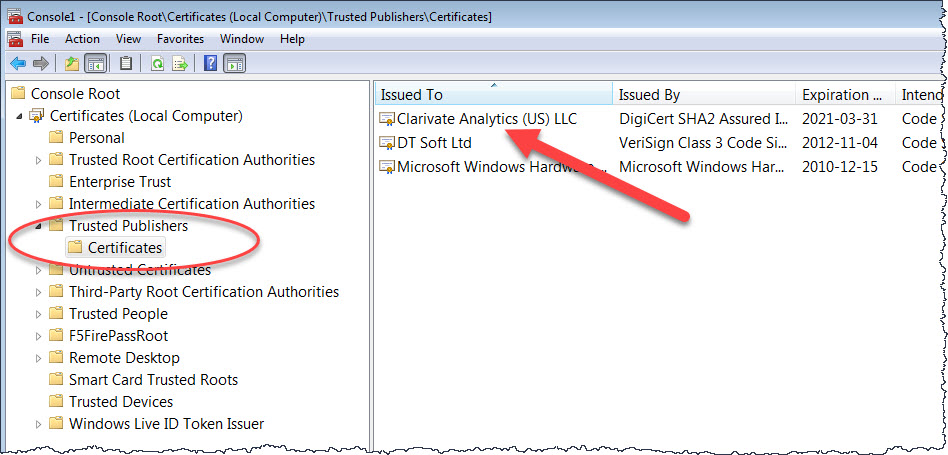Click the VeriSign Class 3 Code Signing issuer cell
The image size is (948, 455).
704,143
